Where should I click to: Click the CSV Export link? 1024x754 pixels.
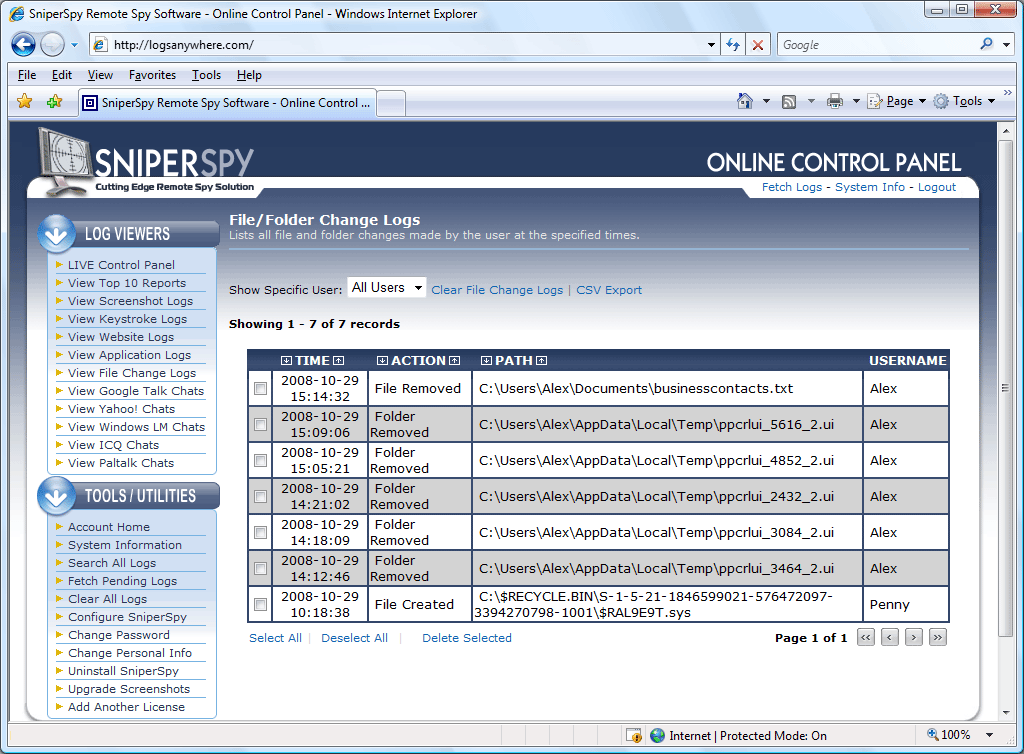pos(609,290)
